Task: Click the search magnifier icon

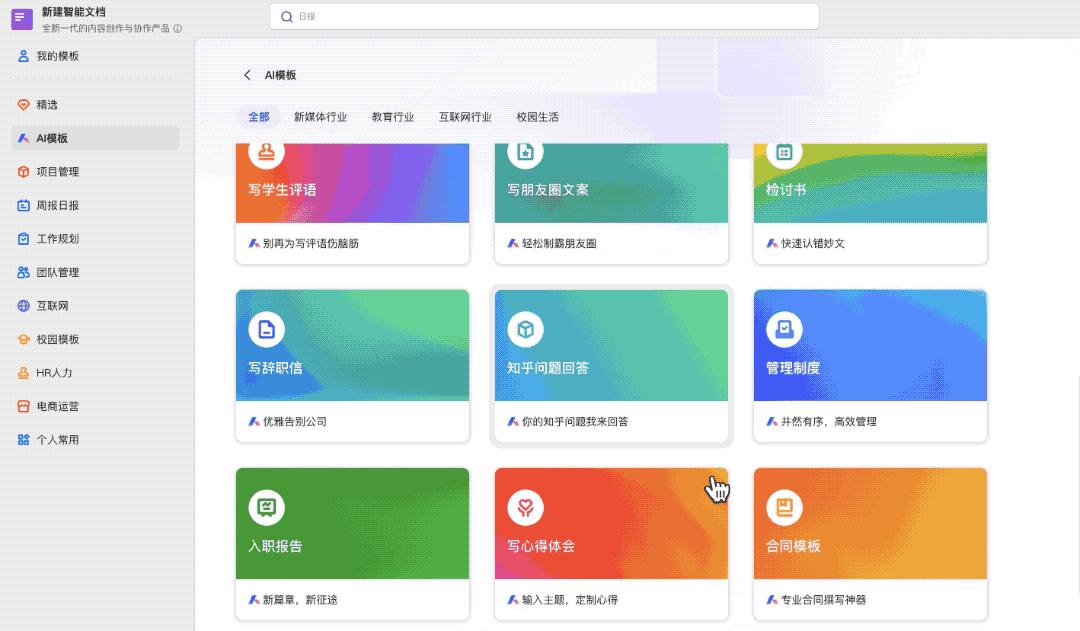Action: [287, 17]
